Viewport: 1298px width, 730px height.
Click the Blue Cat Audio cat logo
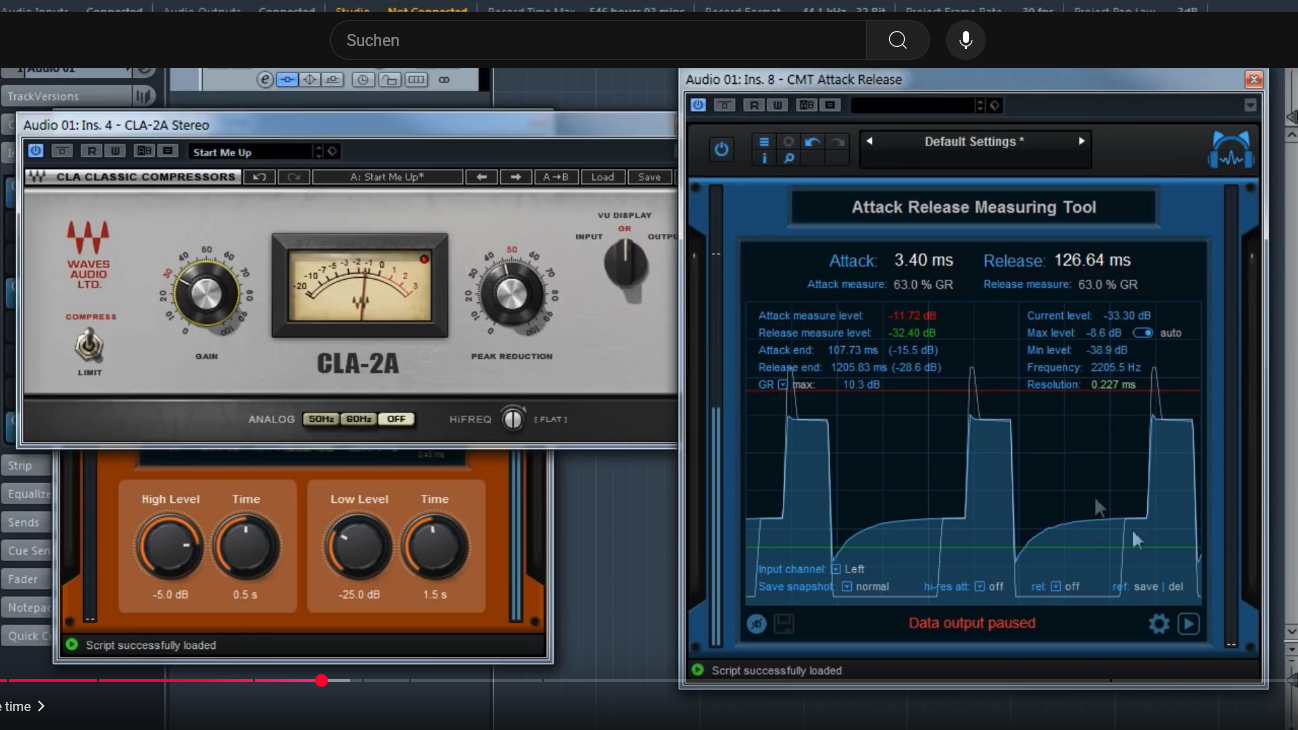pyautogui.click(x=1231, y=148)
